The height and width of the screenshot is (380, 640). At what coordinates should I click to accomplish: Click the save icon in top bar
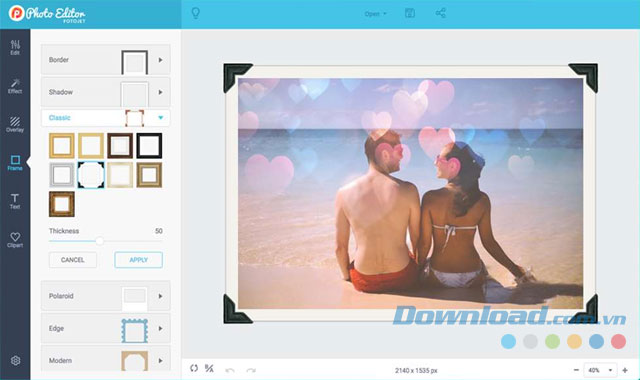point(410,13)
